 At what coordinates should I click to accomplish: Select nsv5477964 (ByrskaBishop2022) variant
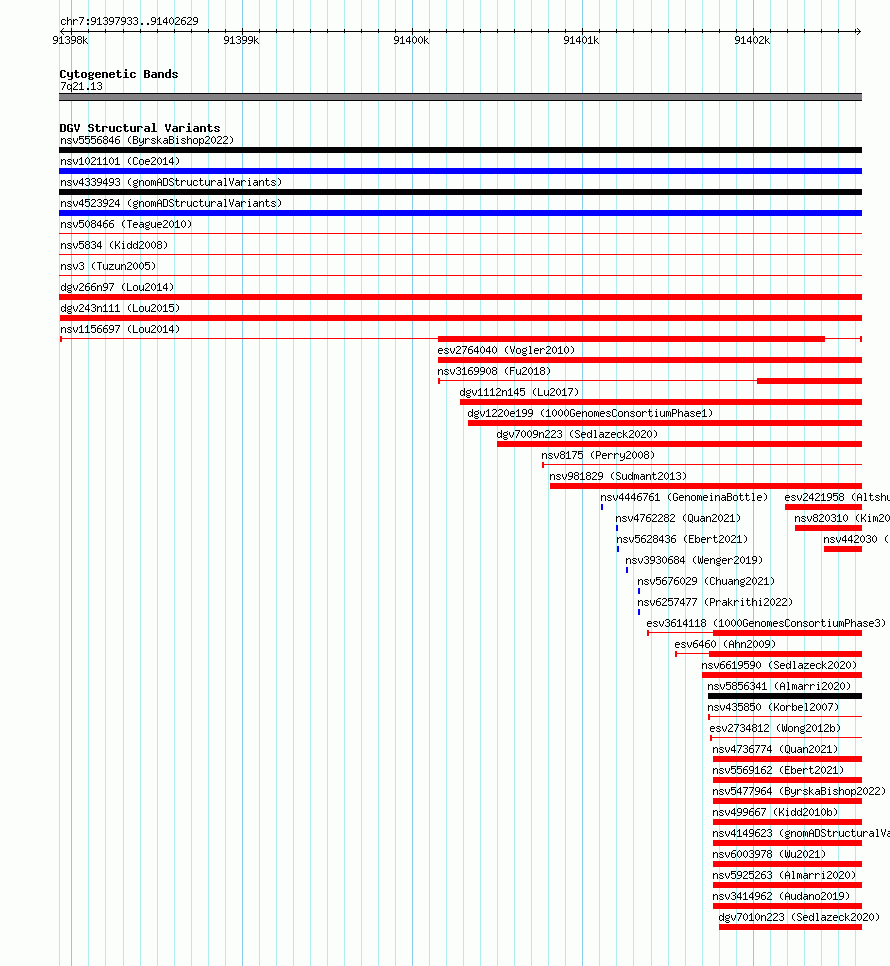(799, 790)
